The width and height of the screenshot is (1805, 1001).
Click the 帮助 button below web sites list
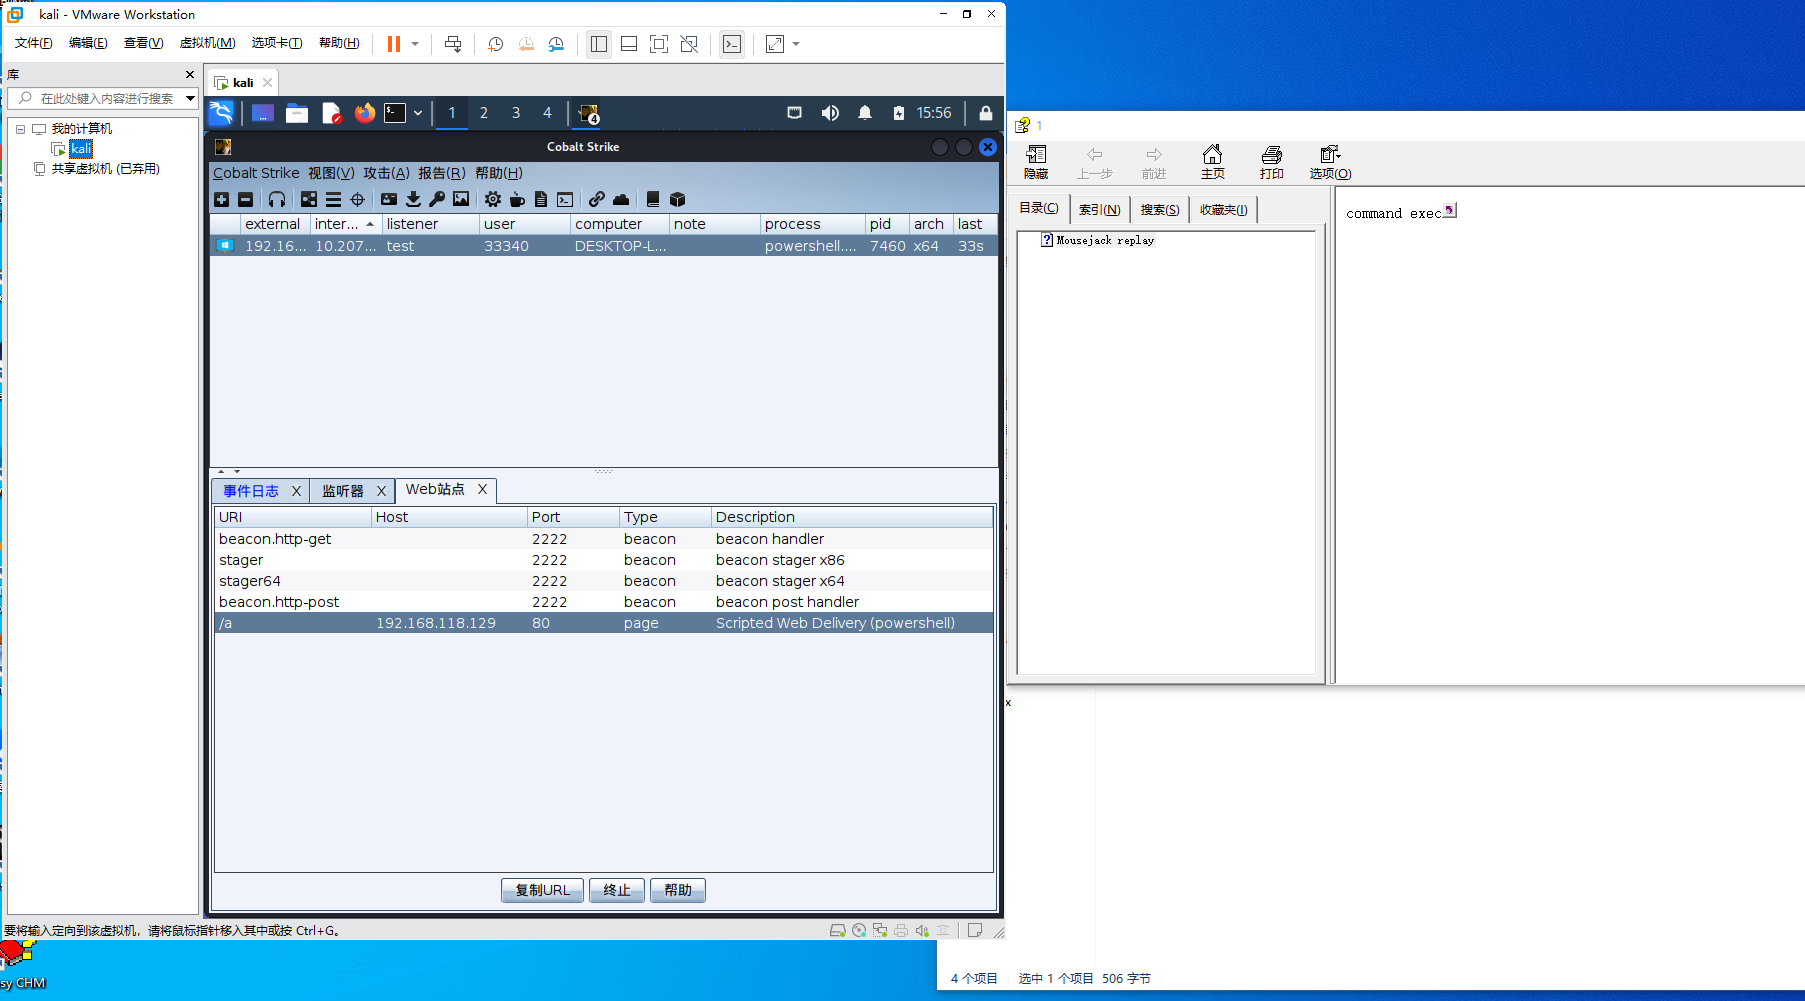678,890
